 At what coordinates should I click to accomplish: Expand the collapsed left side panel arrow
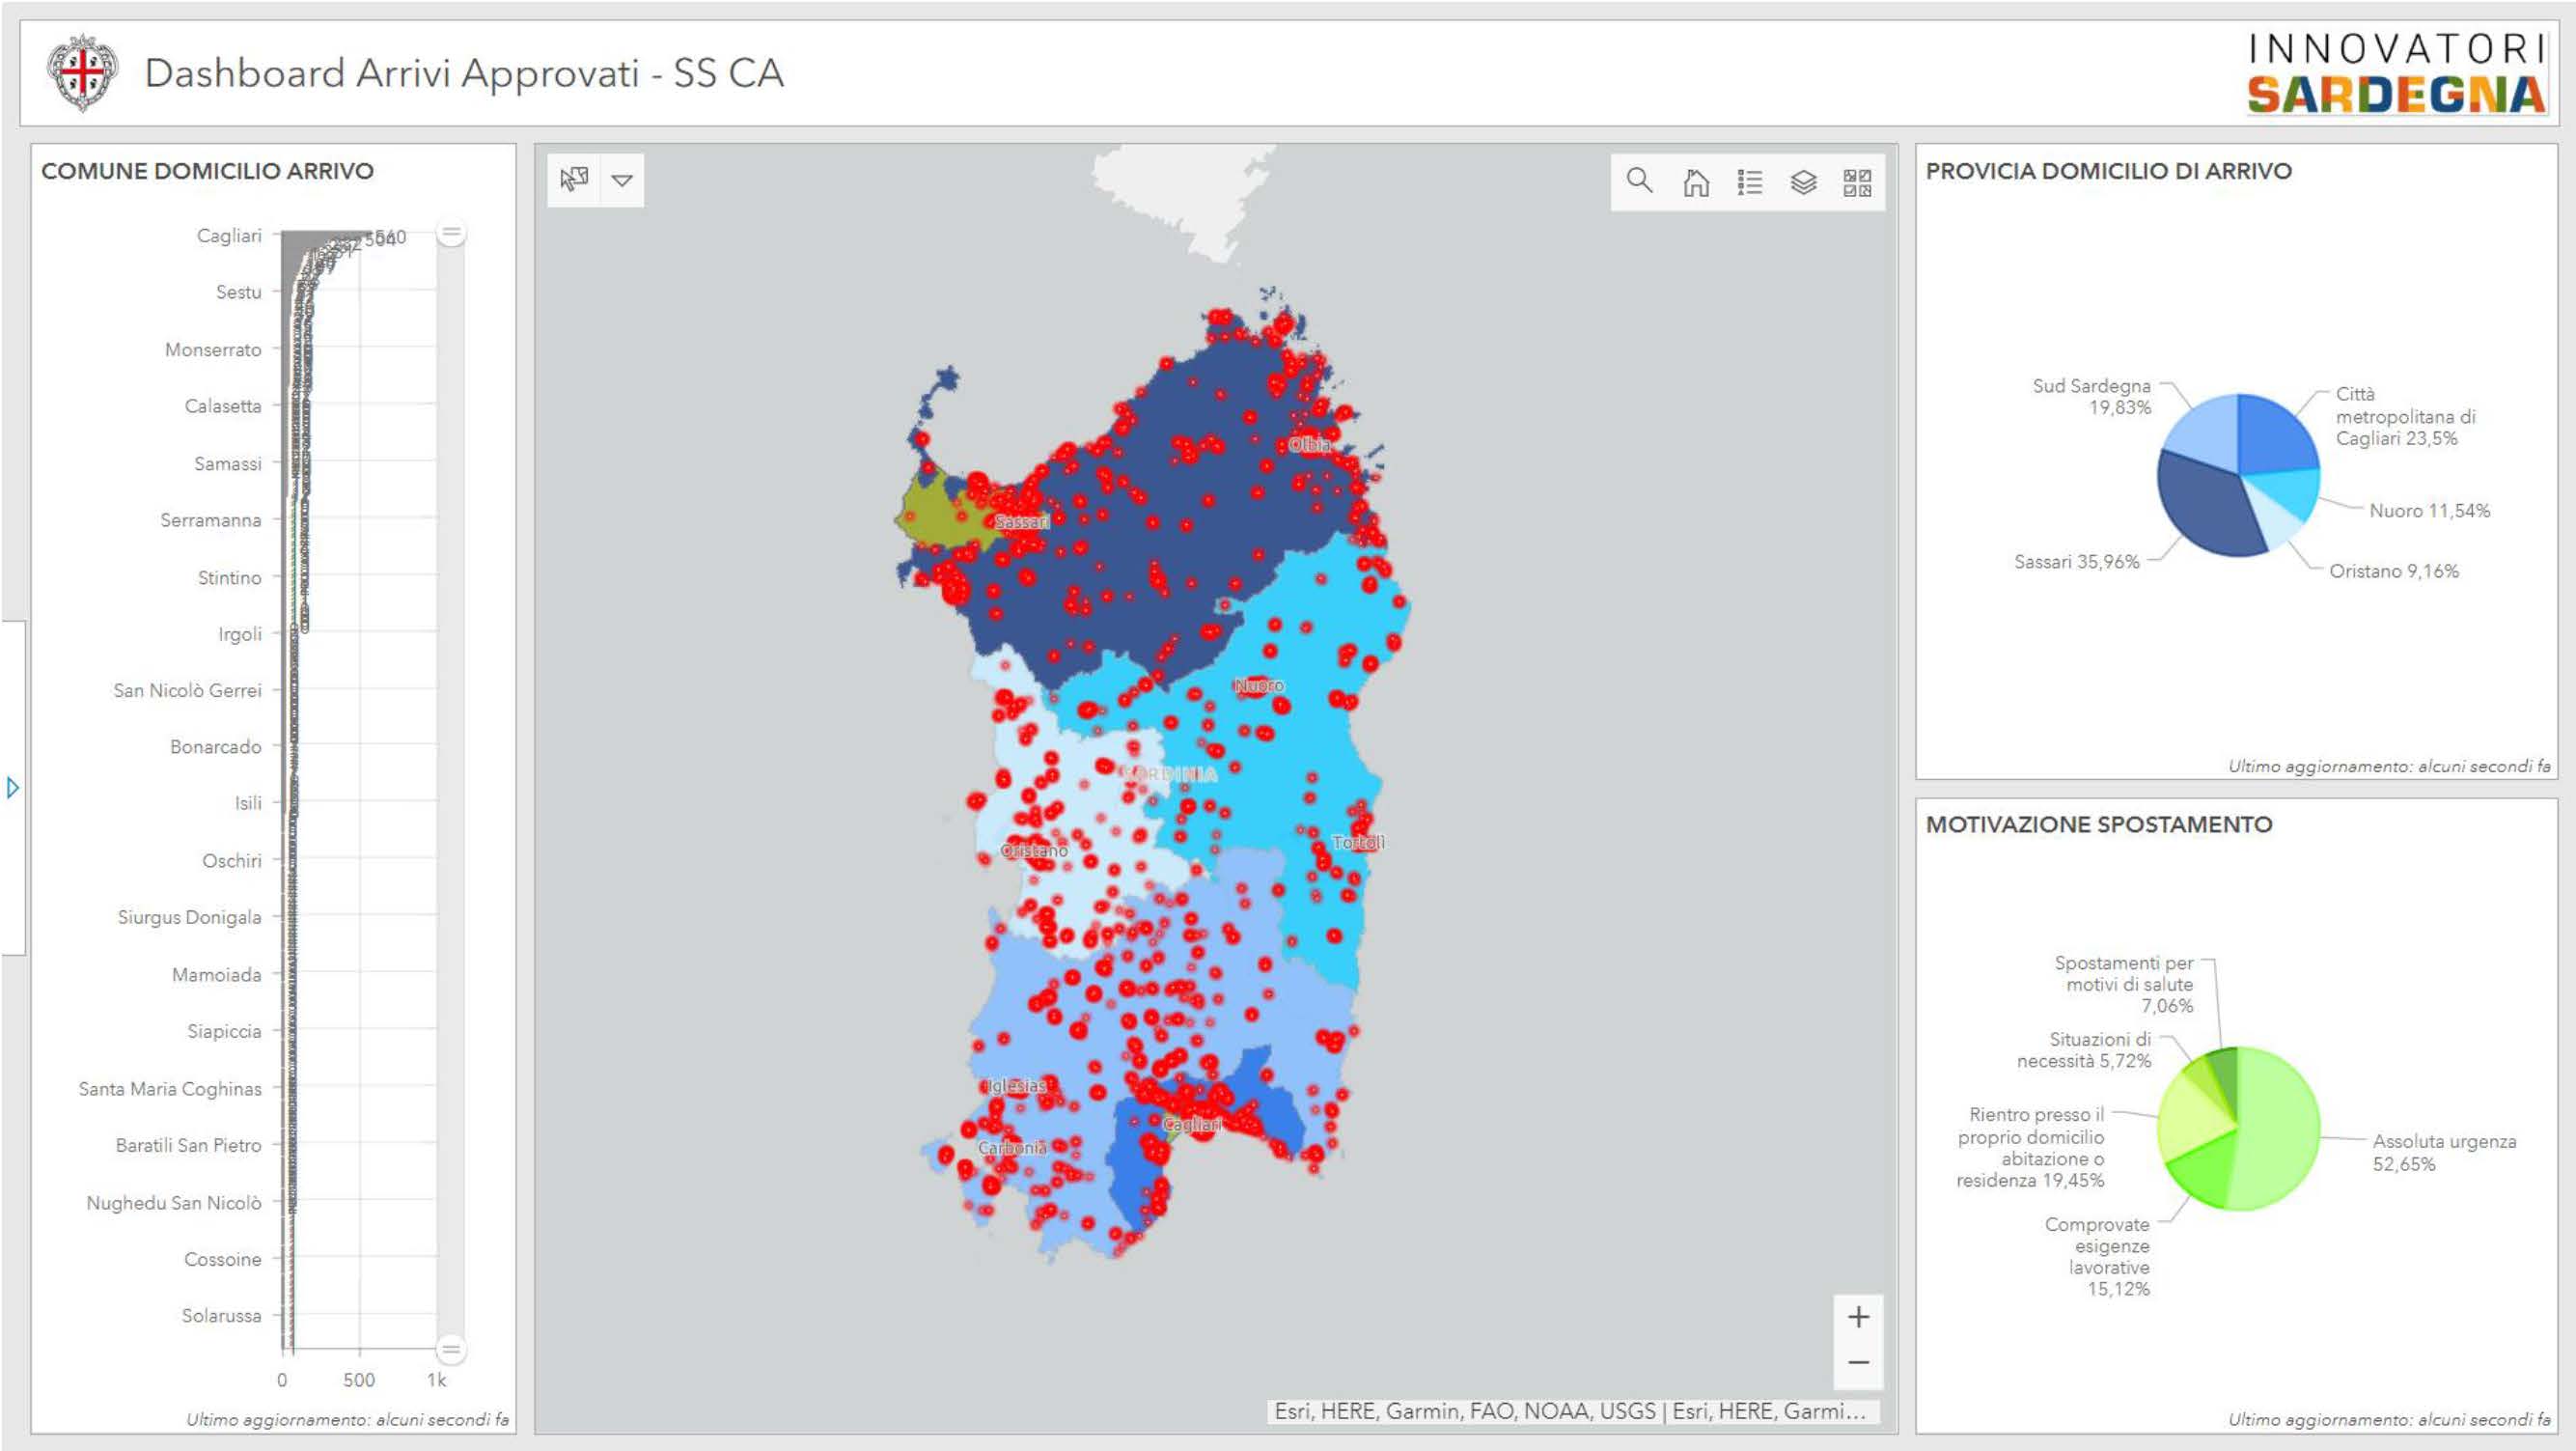click(13, 788)
